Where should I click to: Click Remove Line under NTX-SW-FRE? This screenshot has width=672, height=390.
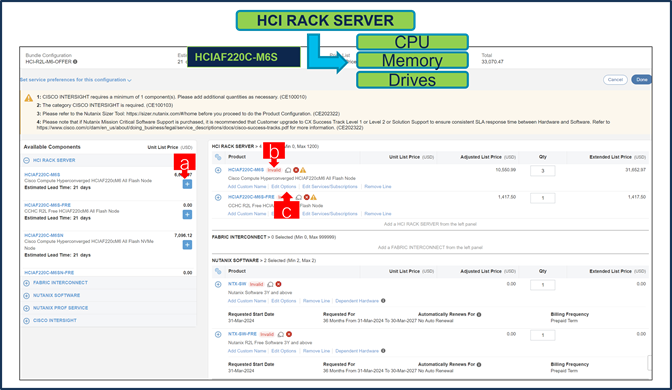point(316,351)
